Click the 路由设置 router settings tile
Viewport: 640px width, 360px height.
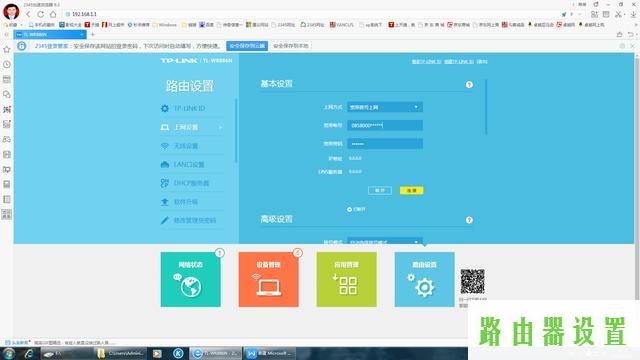click(x=424, y=279)
